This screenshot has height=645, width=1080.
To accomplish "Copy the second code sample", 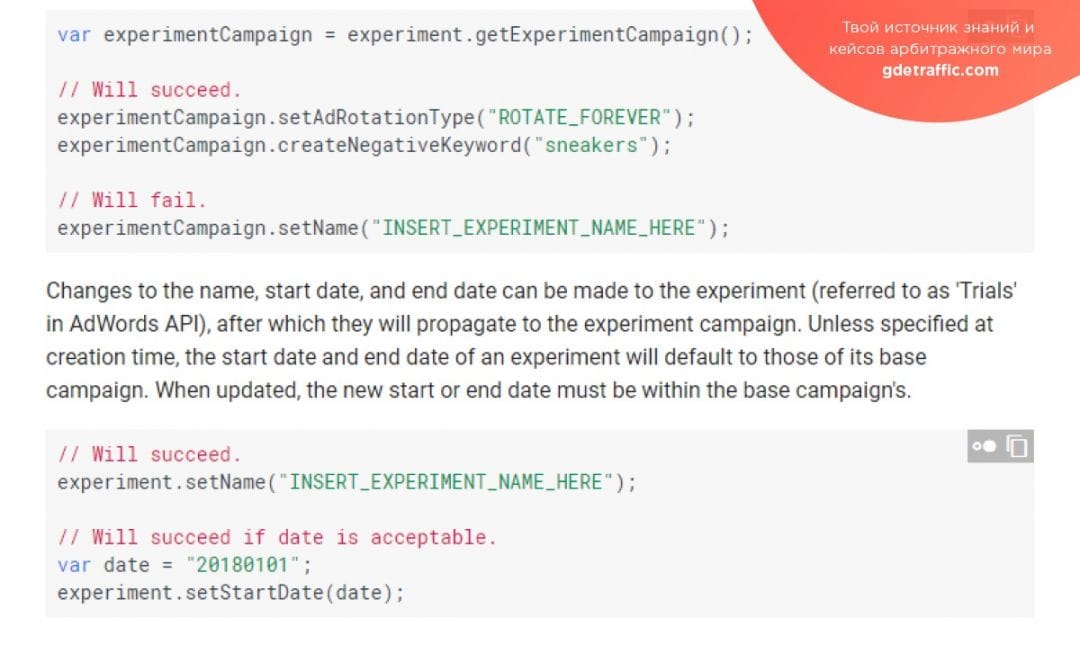I will click(x=1017, y=447).
